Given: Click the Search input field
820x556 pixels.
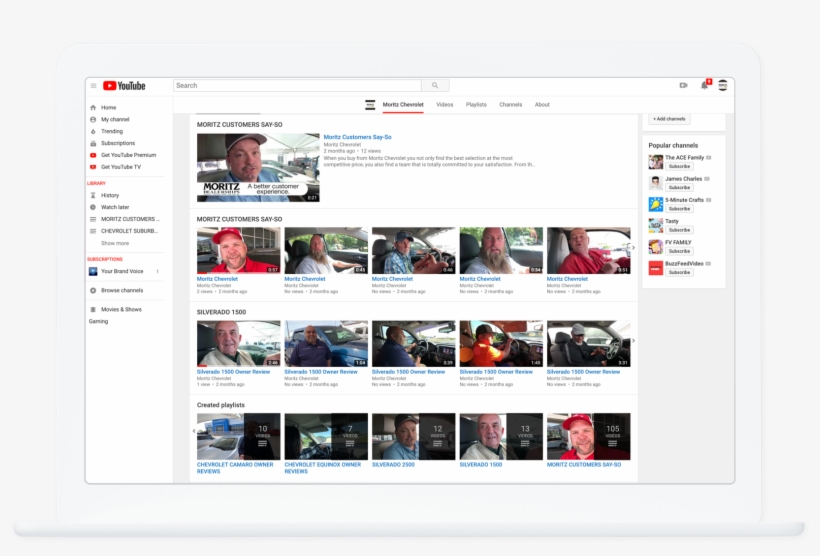Looking at the screenshot, I should tap(297, 85).
